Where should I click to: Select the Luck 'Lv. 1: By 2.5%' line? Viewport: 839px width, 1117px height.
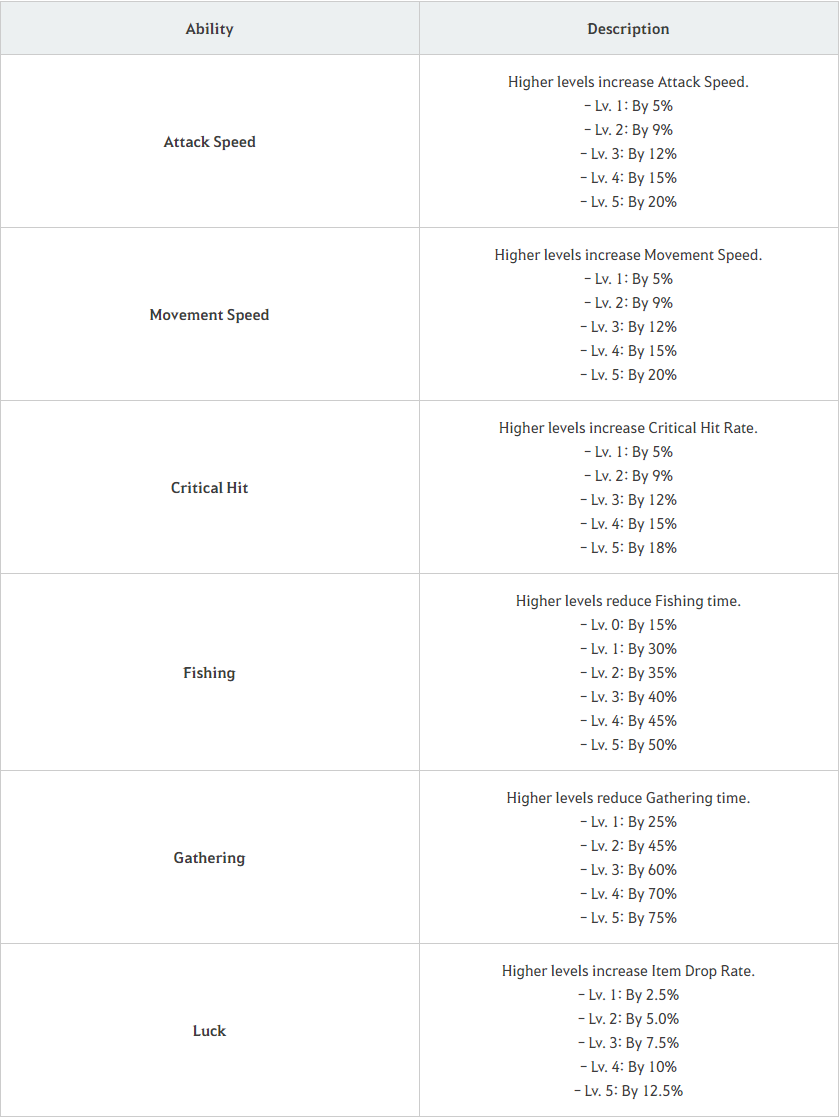[628, 995]
